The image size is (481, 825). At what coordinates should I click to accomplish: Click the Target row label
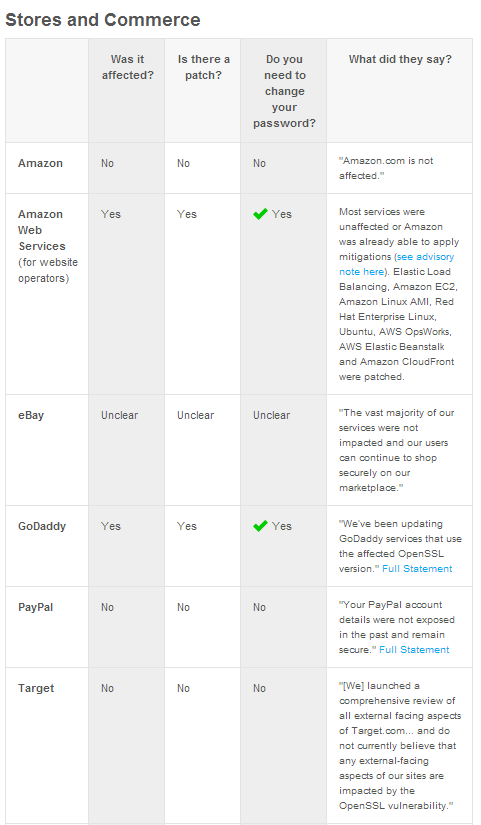[36, 688]
